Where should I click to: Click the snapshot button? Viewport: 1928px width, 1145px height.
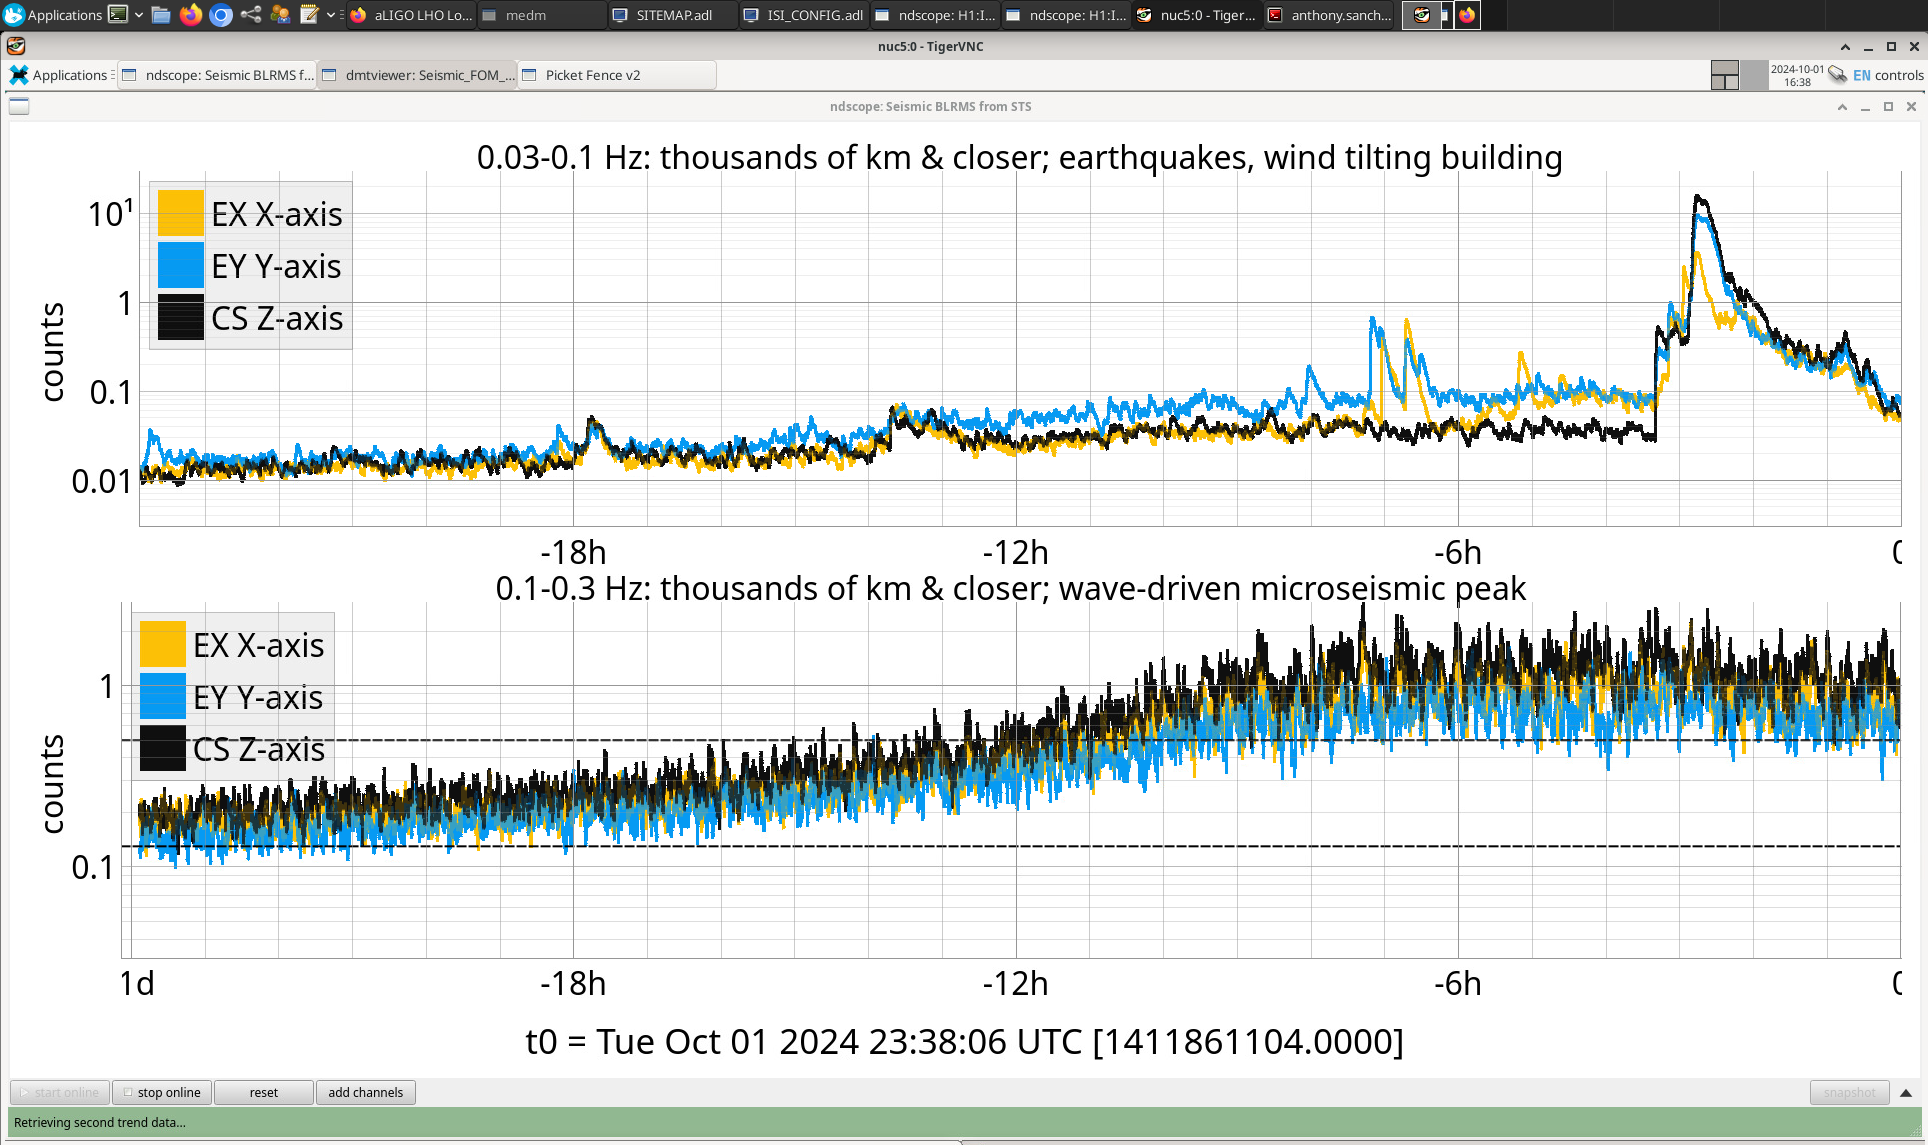[x=1849, y=1092]
